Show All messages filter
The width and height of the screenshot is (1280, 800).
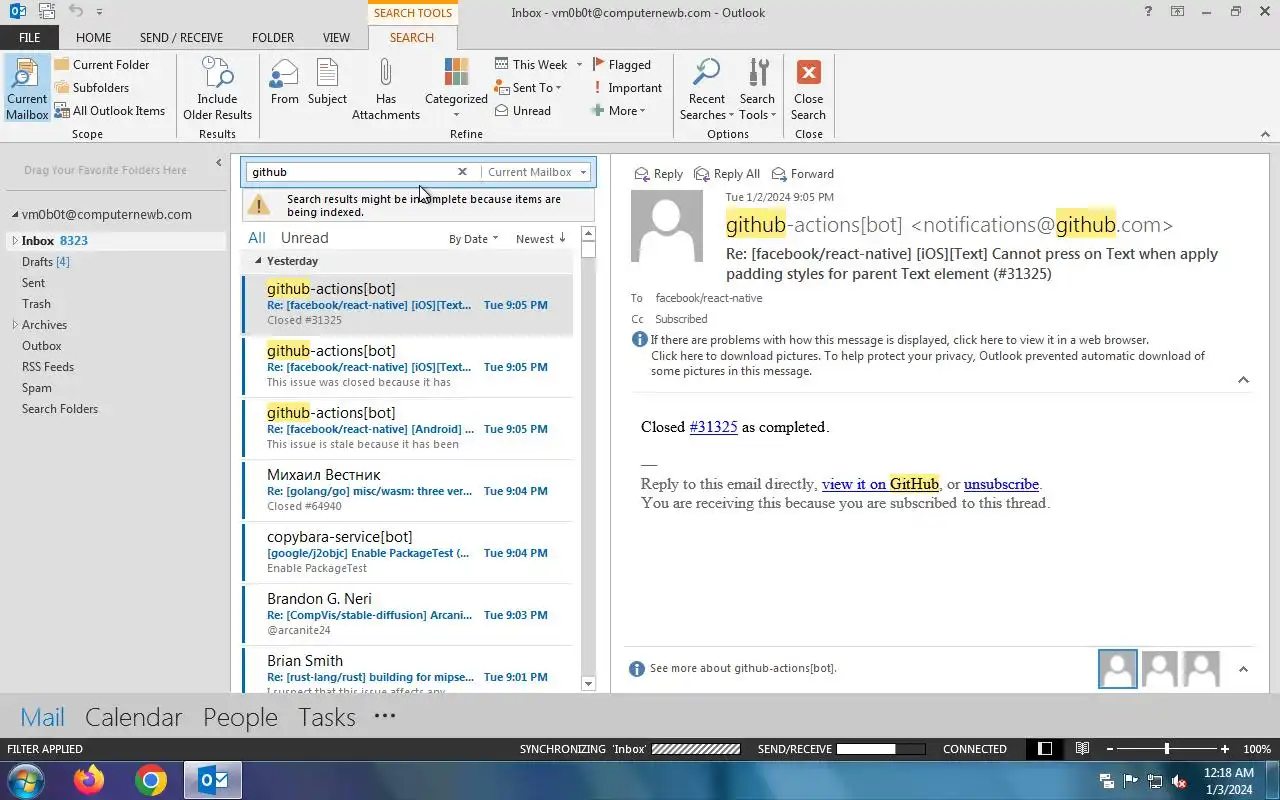click(257, 238)
